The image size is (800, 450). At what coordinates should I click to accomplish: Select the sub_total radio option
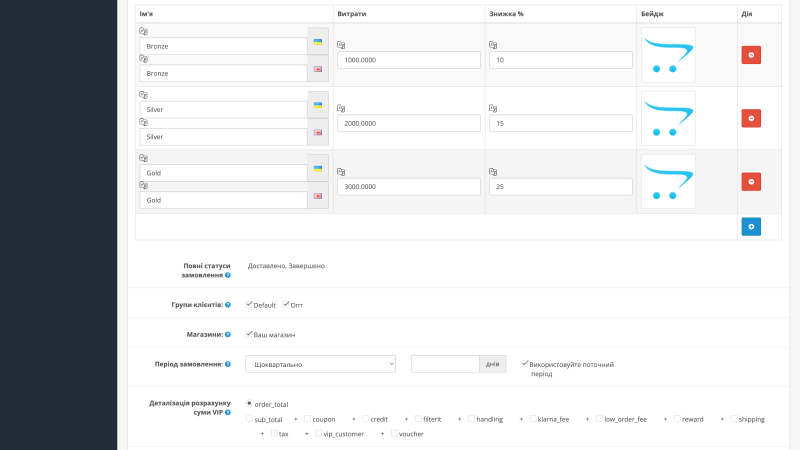(x=249, y=418)
